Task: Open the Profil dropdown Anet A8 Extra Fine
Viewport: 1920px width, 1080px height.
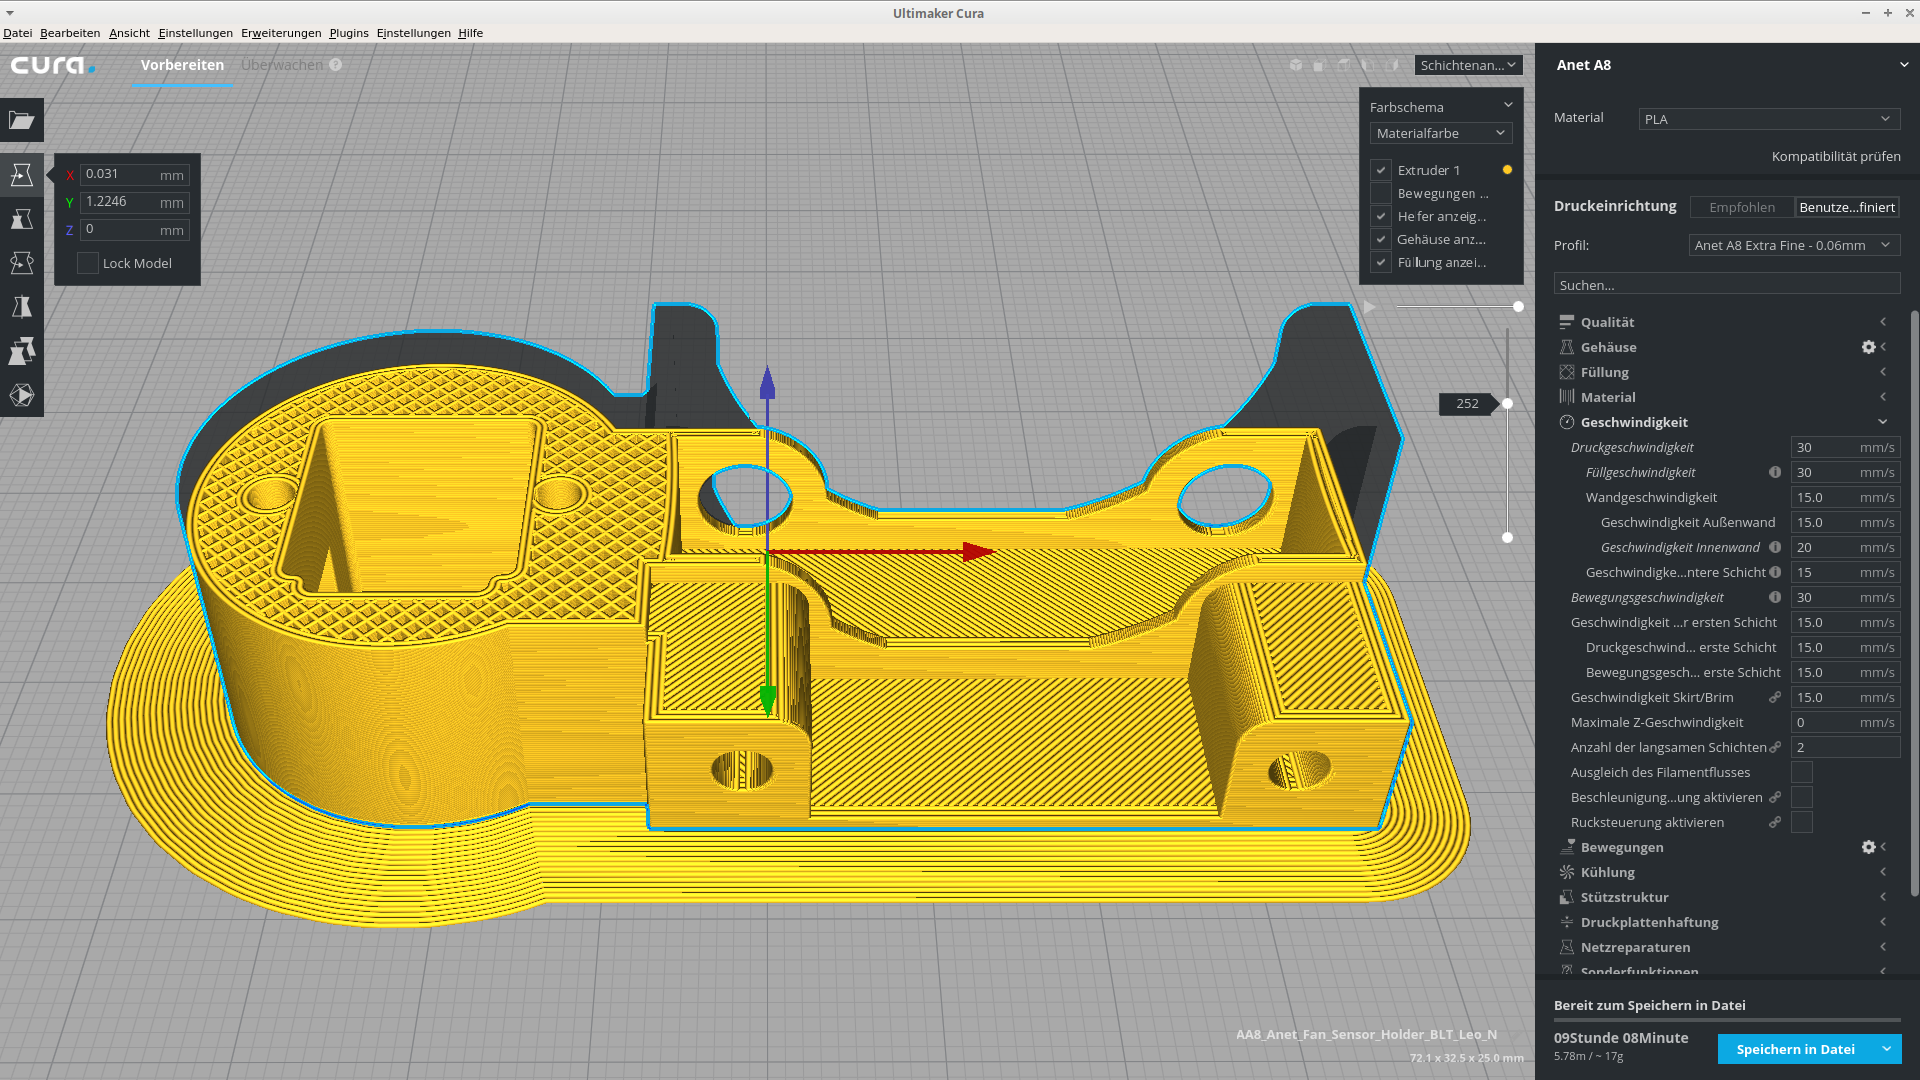Action: point(1793,245)
